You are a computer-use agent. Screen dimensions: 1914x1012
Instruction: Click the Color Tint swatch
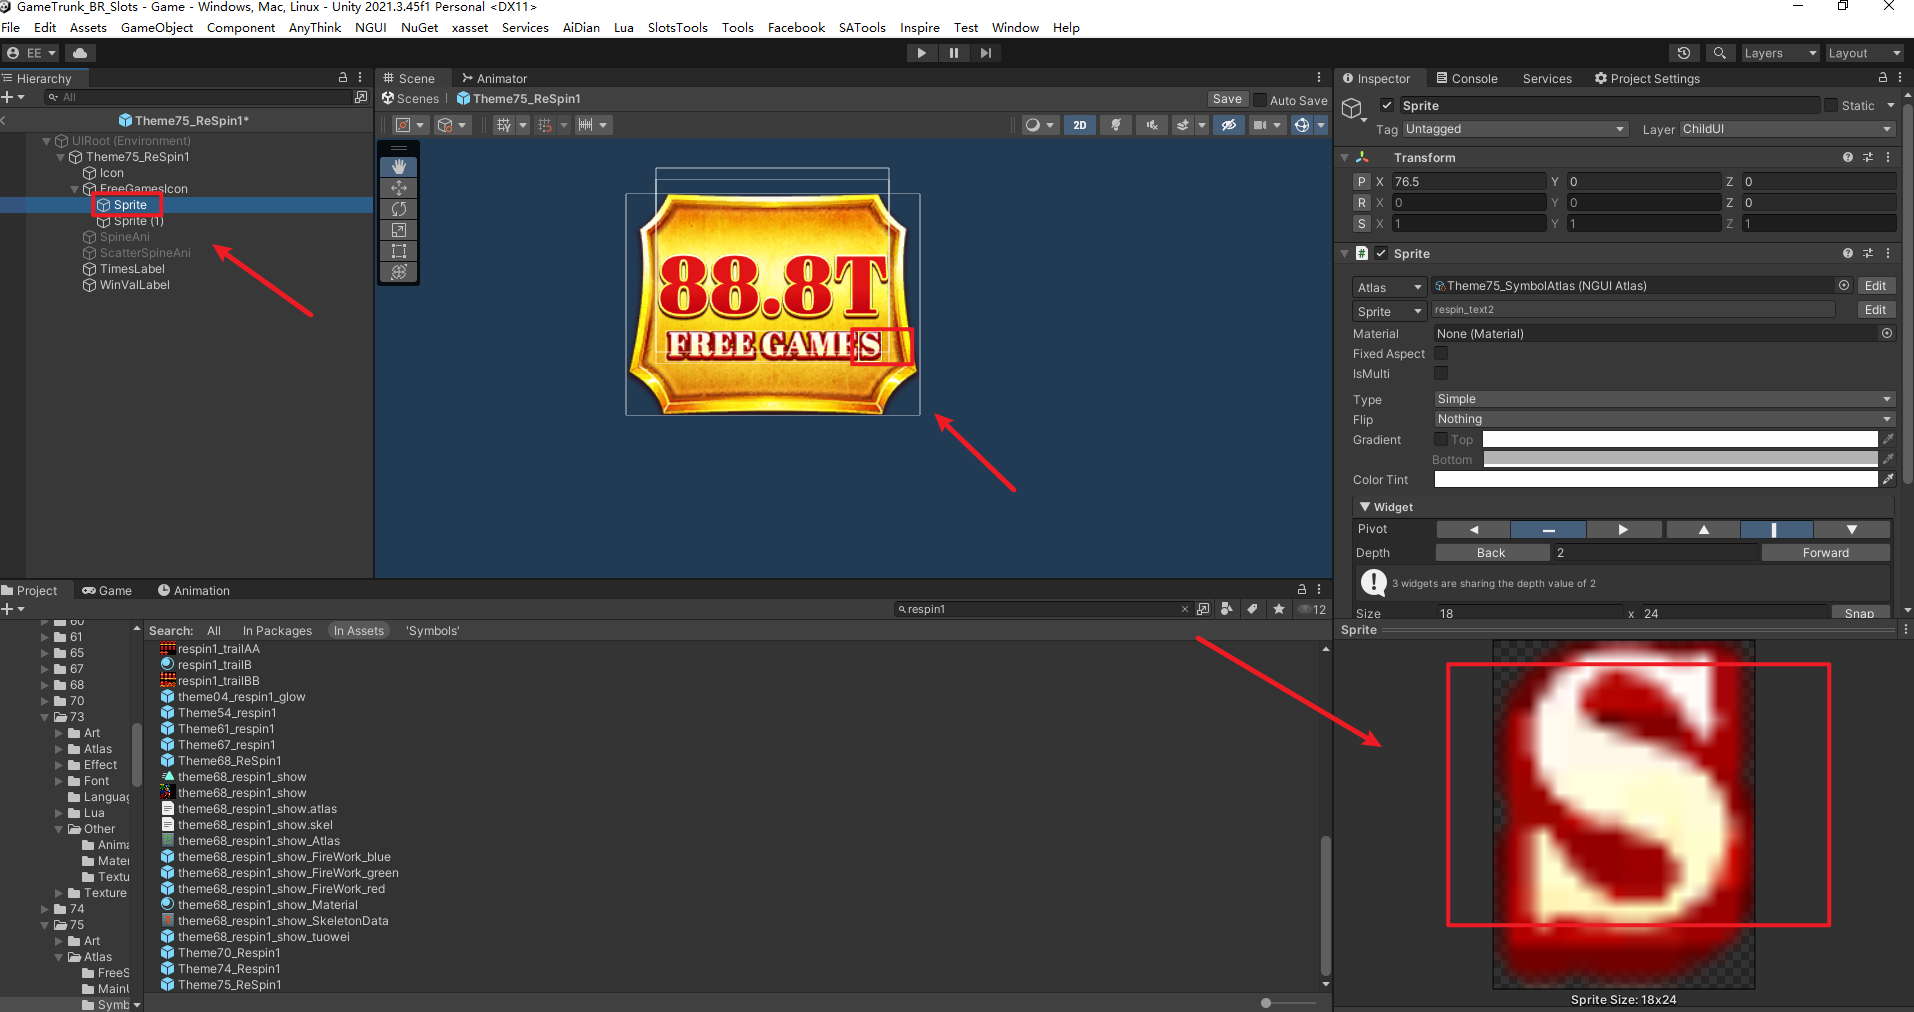pyautogui.click(x=1655, y=480)
